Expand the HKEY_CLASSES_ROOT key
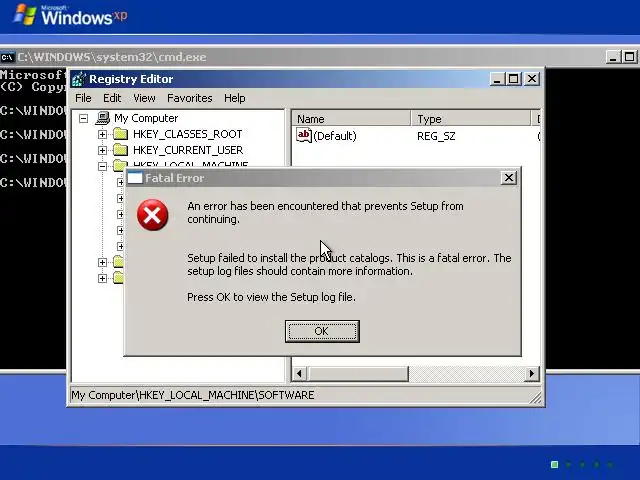The image size is (640, 480). (102, 134)
